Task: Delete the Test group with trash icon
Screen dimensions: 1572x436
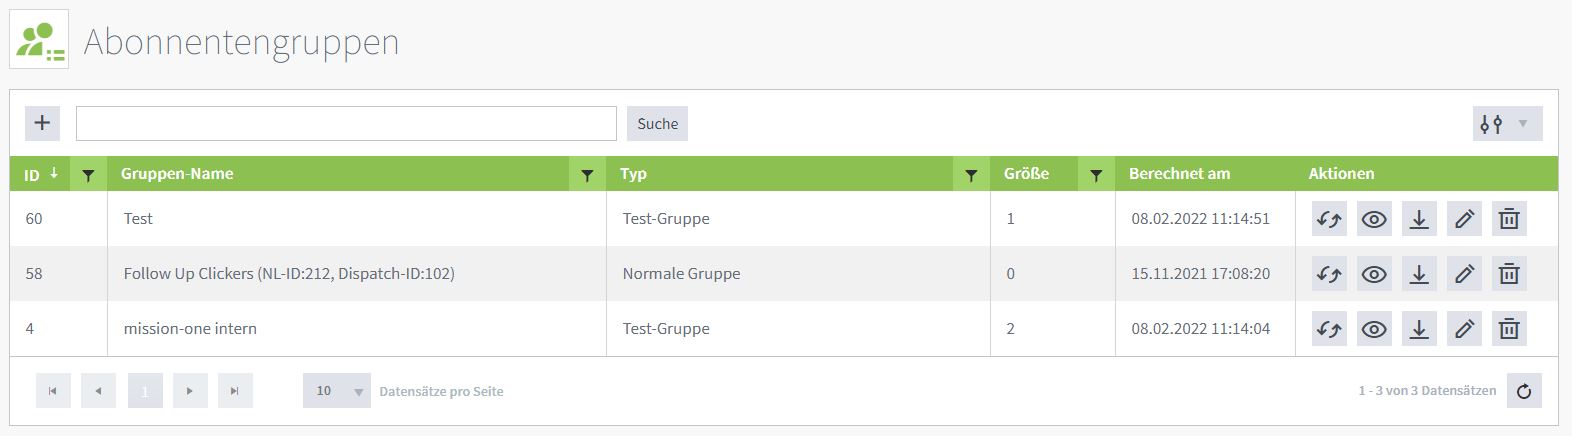Action: pyautogui.click(x=1509, y=219)
